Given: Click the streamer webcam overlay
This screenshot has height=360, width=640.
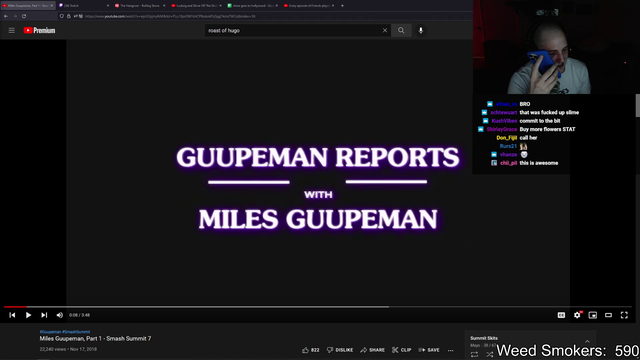Looking at the screenshot, I should click(556, 47).
